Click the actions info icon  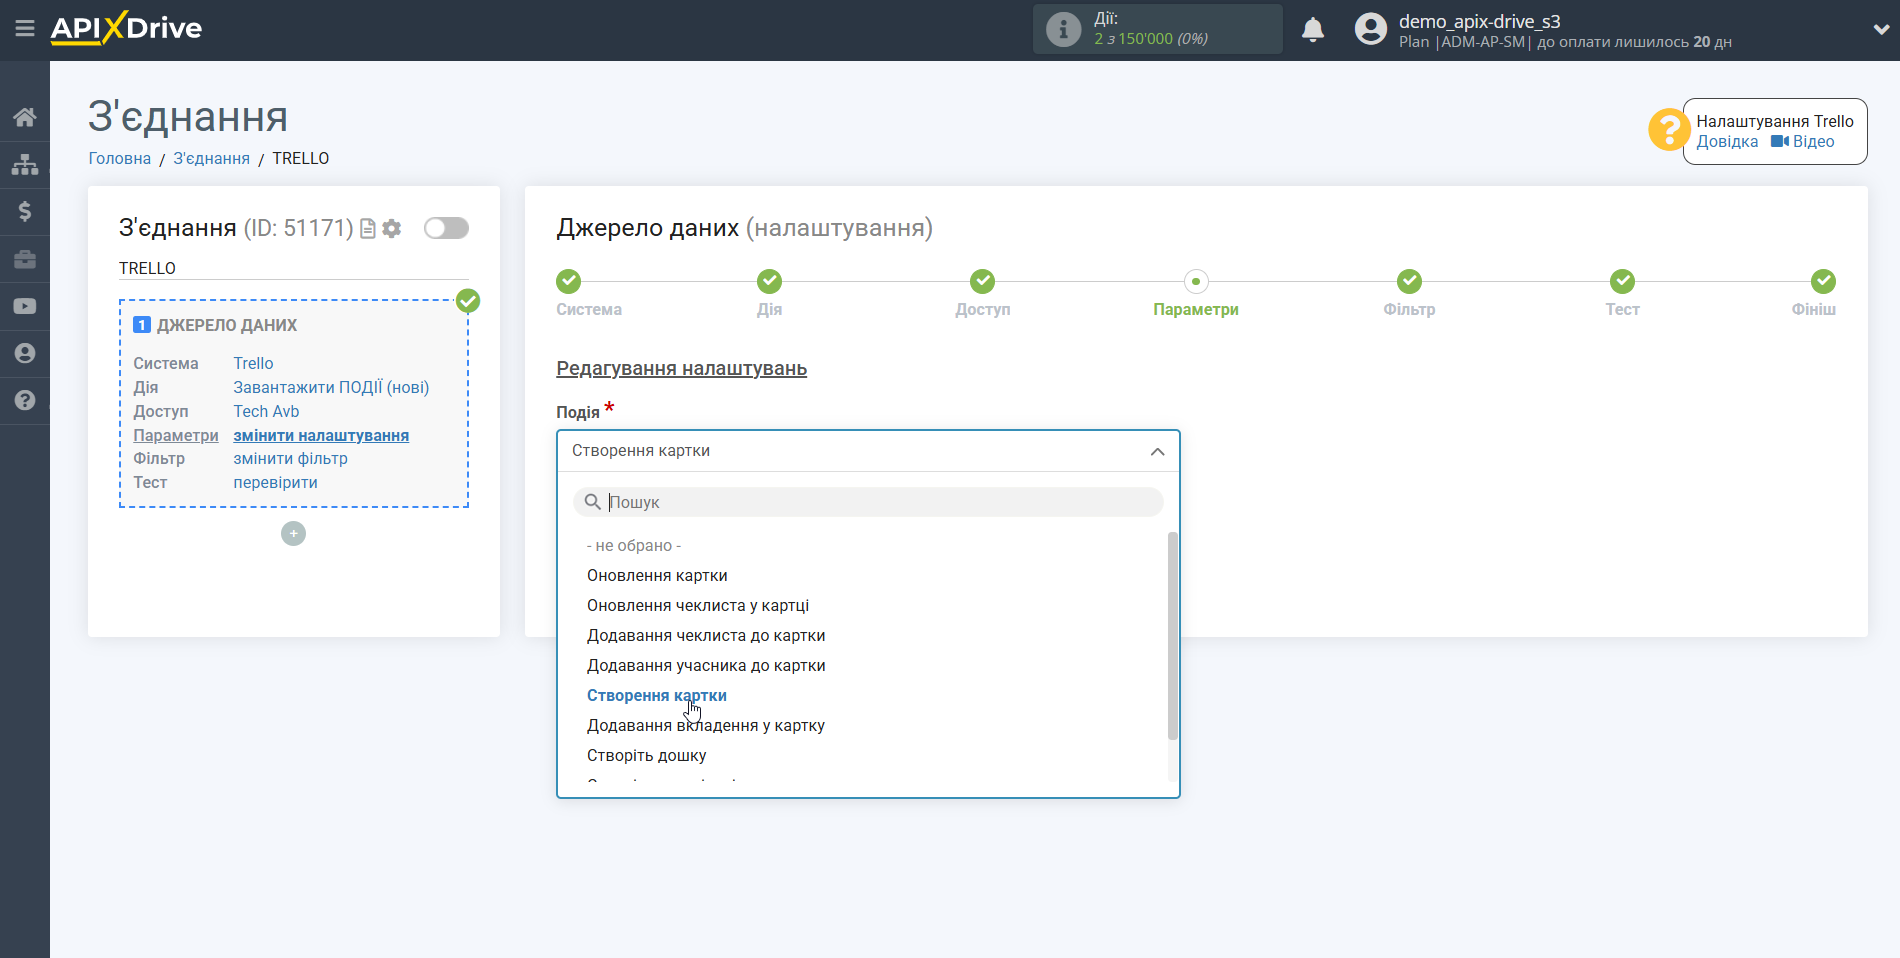1063,29
